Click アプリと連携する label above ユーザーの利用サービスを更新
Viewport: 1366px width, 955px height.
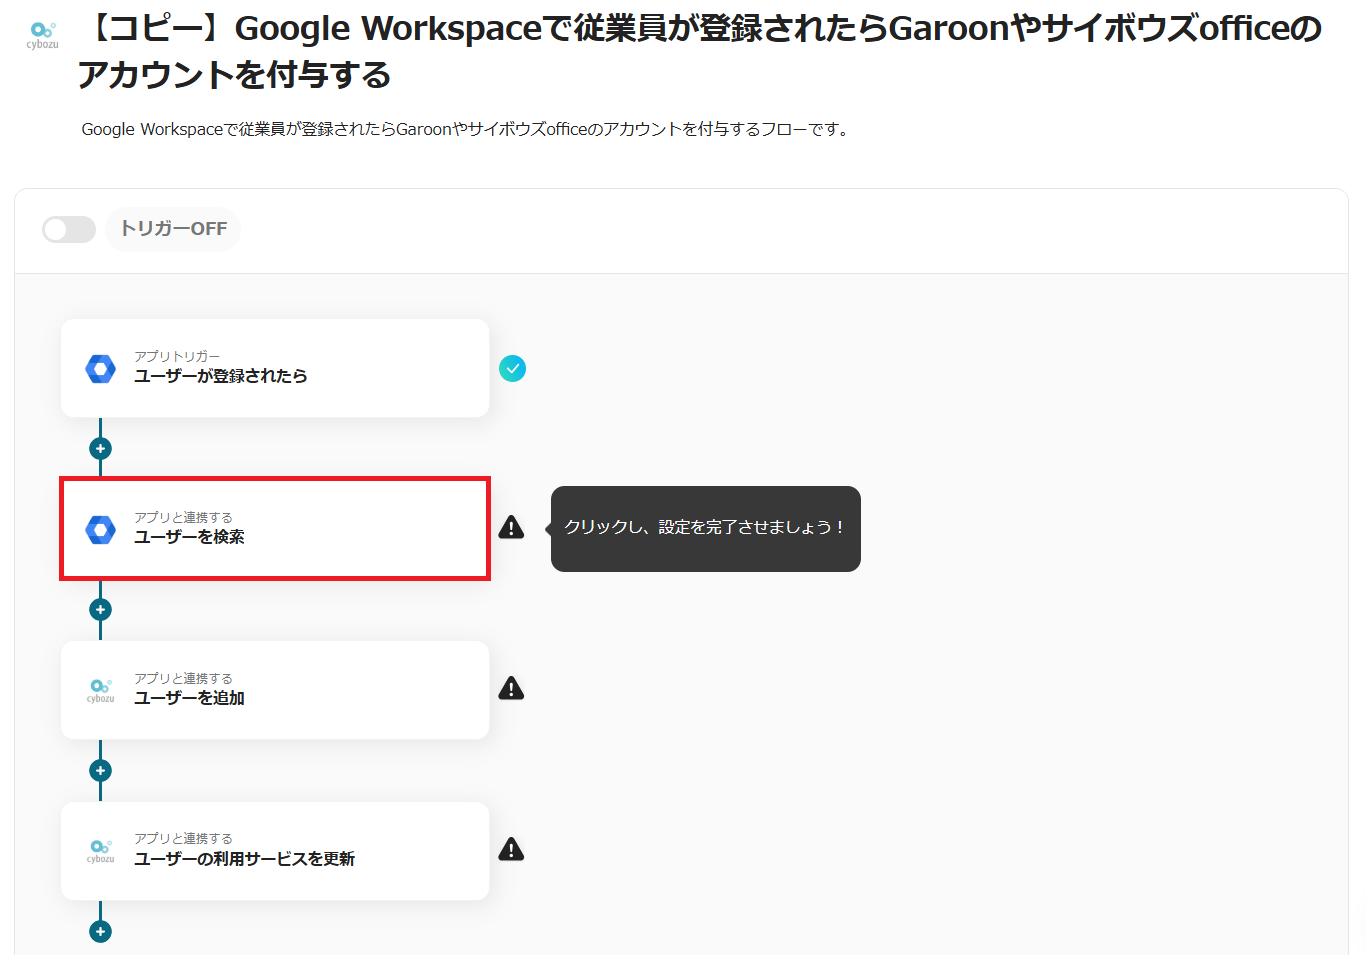point(183,838)
